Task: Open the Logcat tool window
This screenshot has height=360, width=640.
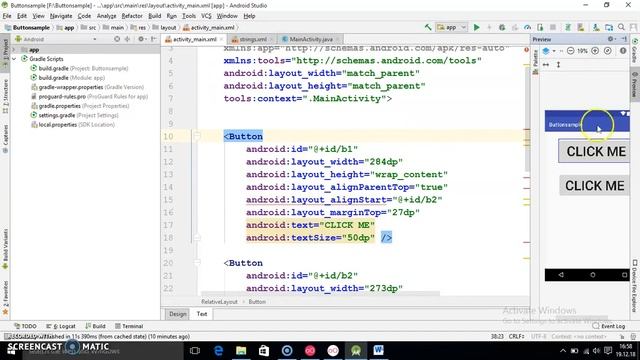Action: click(x=61, y=326)
